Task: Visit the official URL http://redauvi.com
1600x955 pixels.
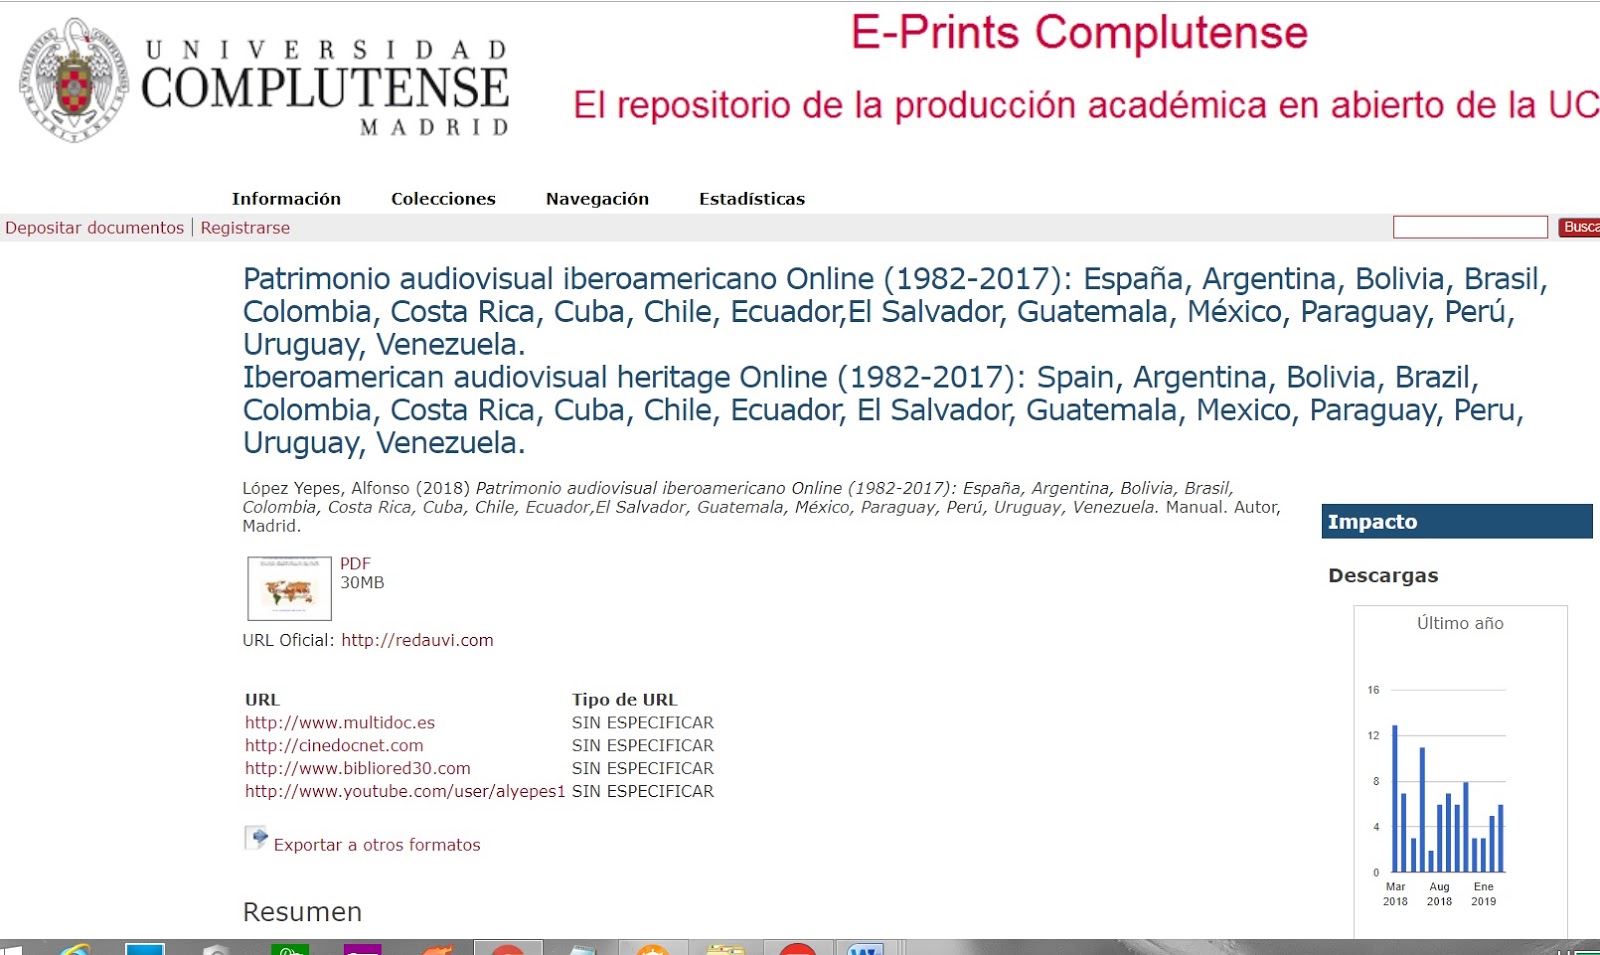Action: click(x=417, y=640)
